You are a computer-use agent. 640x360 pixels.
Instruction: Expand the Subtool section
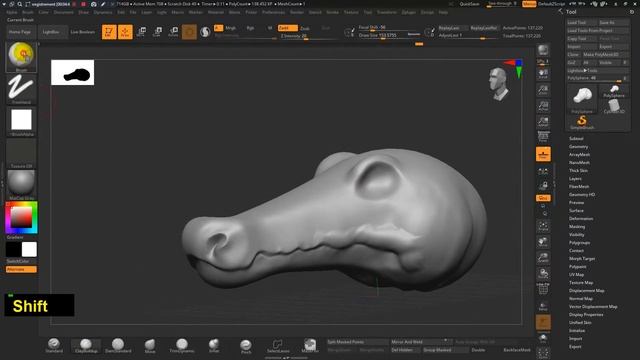[x=576, y=138]
